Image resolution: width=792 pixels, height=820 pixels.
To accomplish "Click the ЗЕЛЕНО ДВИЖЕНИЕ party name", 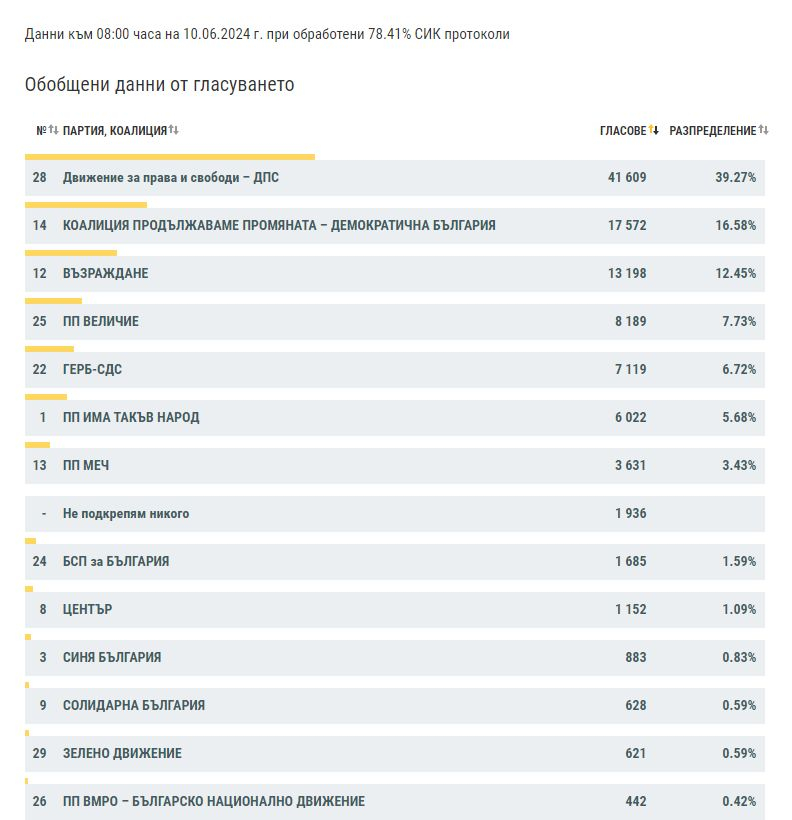I will click(122, 753).
